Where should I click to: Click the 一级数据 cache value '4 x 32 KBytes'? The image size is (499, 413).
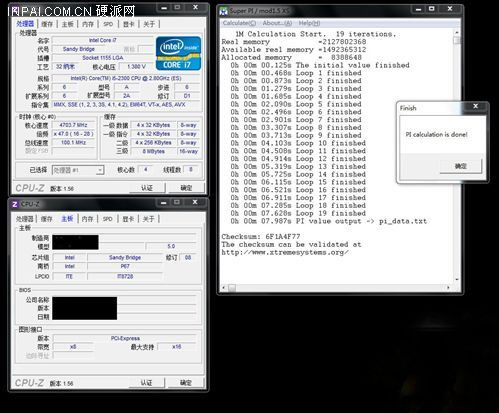coord(153,125)
